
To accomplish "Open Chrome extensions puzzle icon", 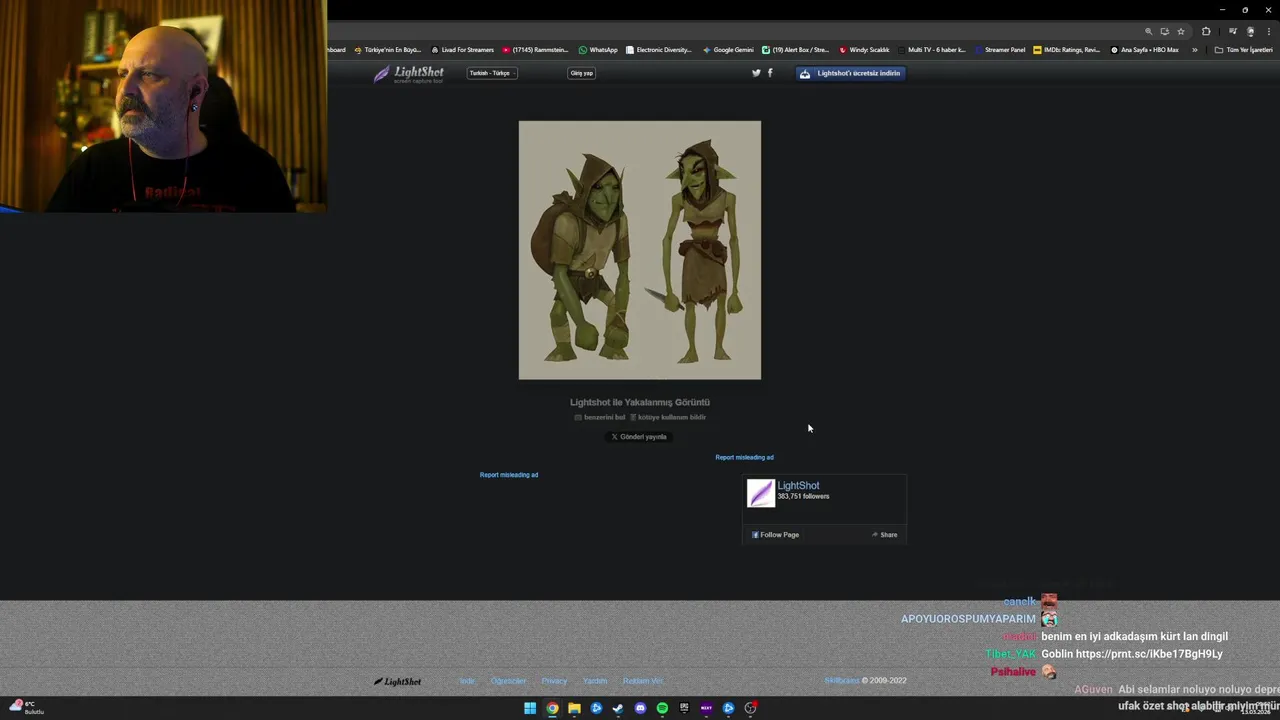I will [x=1206, y=31].
